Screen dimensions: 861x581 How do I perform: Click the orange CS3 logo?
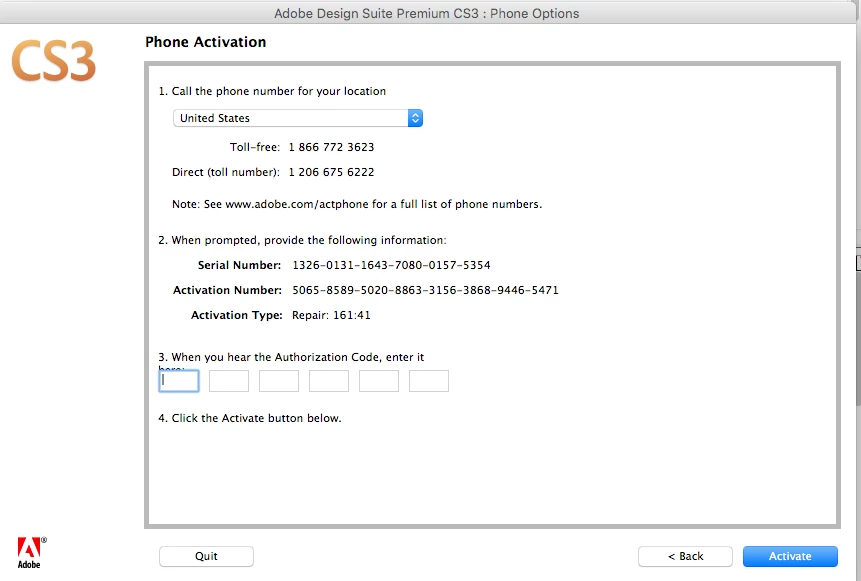pos(53,61)
